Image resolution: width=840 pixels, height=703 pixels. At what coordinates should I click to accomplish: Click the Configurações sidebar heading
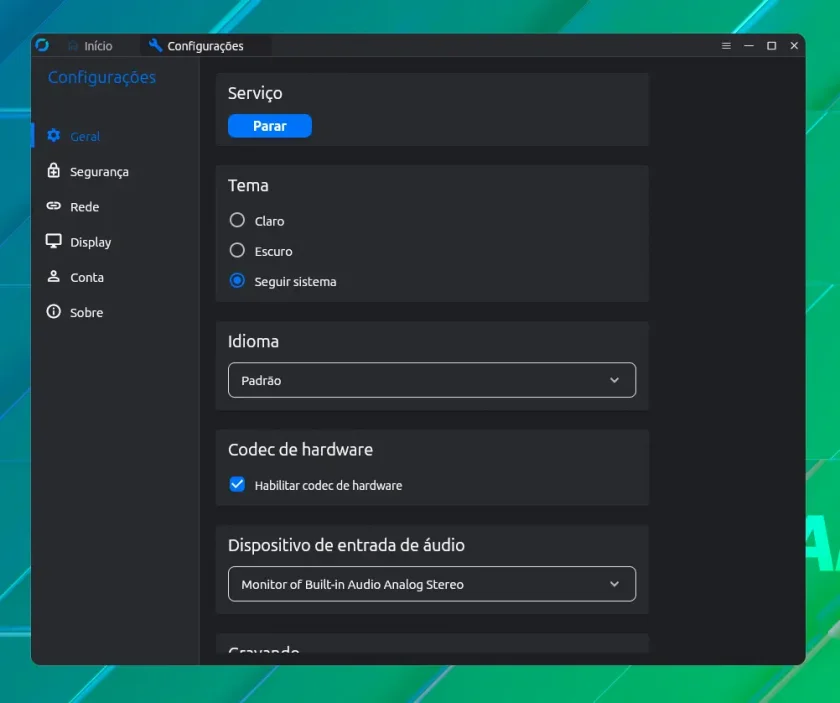click(x=102, y=78)
